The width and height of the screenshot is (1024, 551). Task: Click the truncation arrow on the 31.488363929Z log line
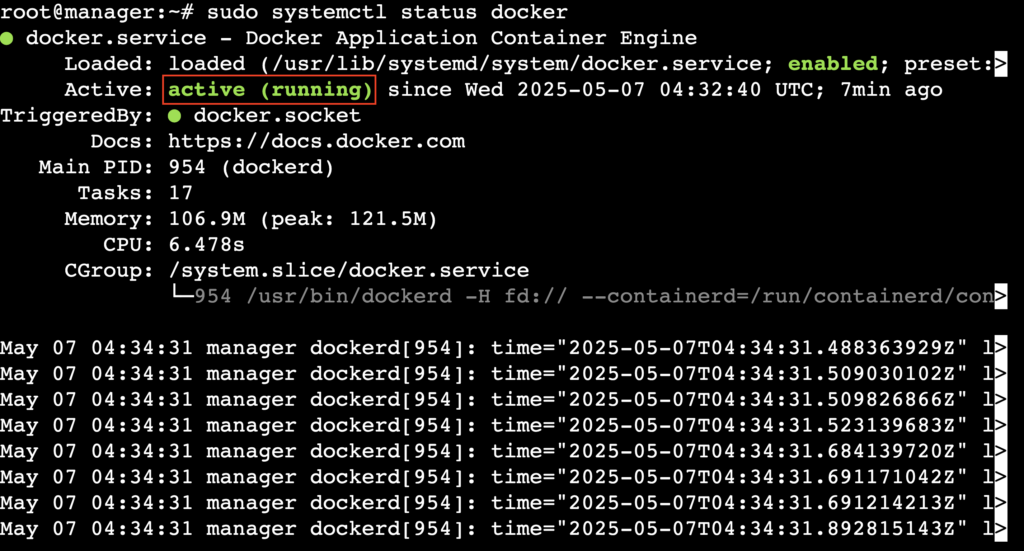click(1000, 348)
